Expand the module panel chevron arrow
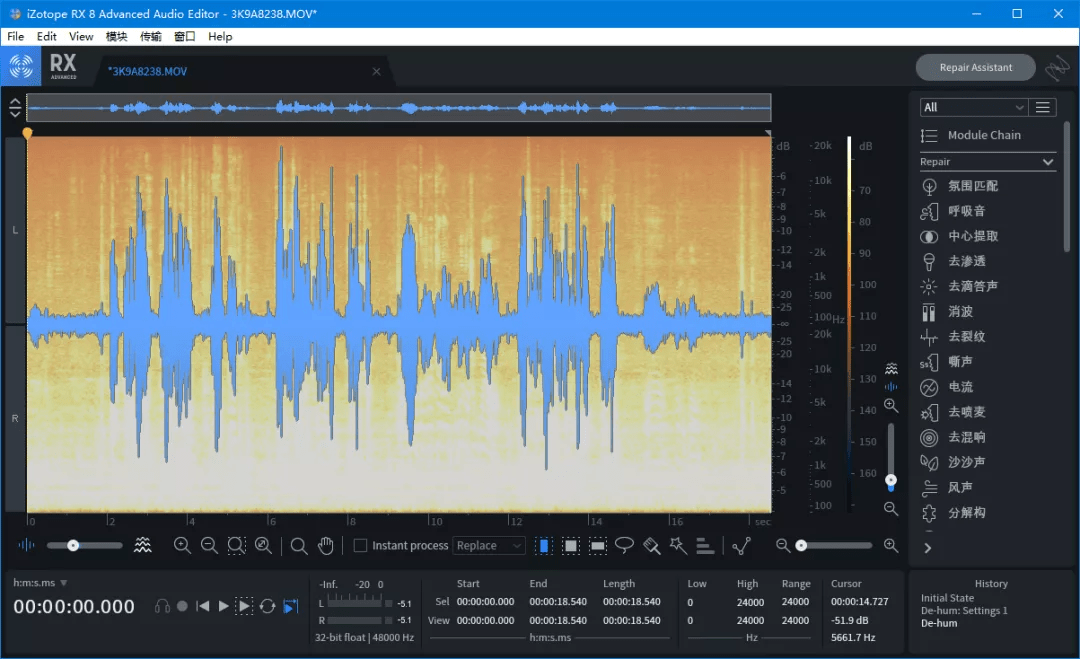 [x=928, y=548]
